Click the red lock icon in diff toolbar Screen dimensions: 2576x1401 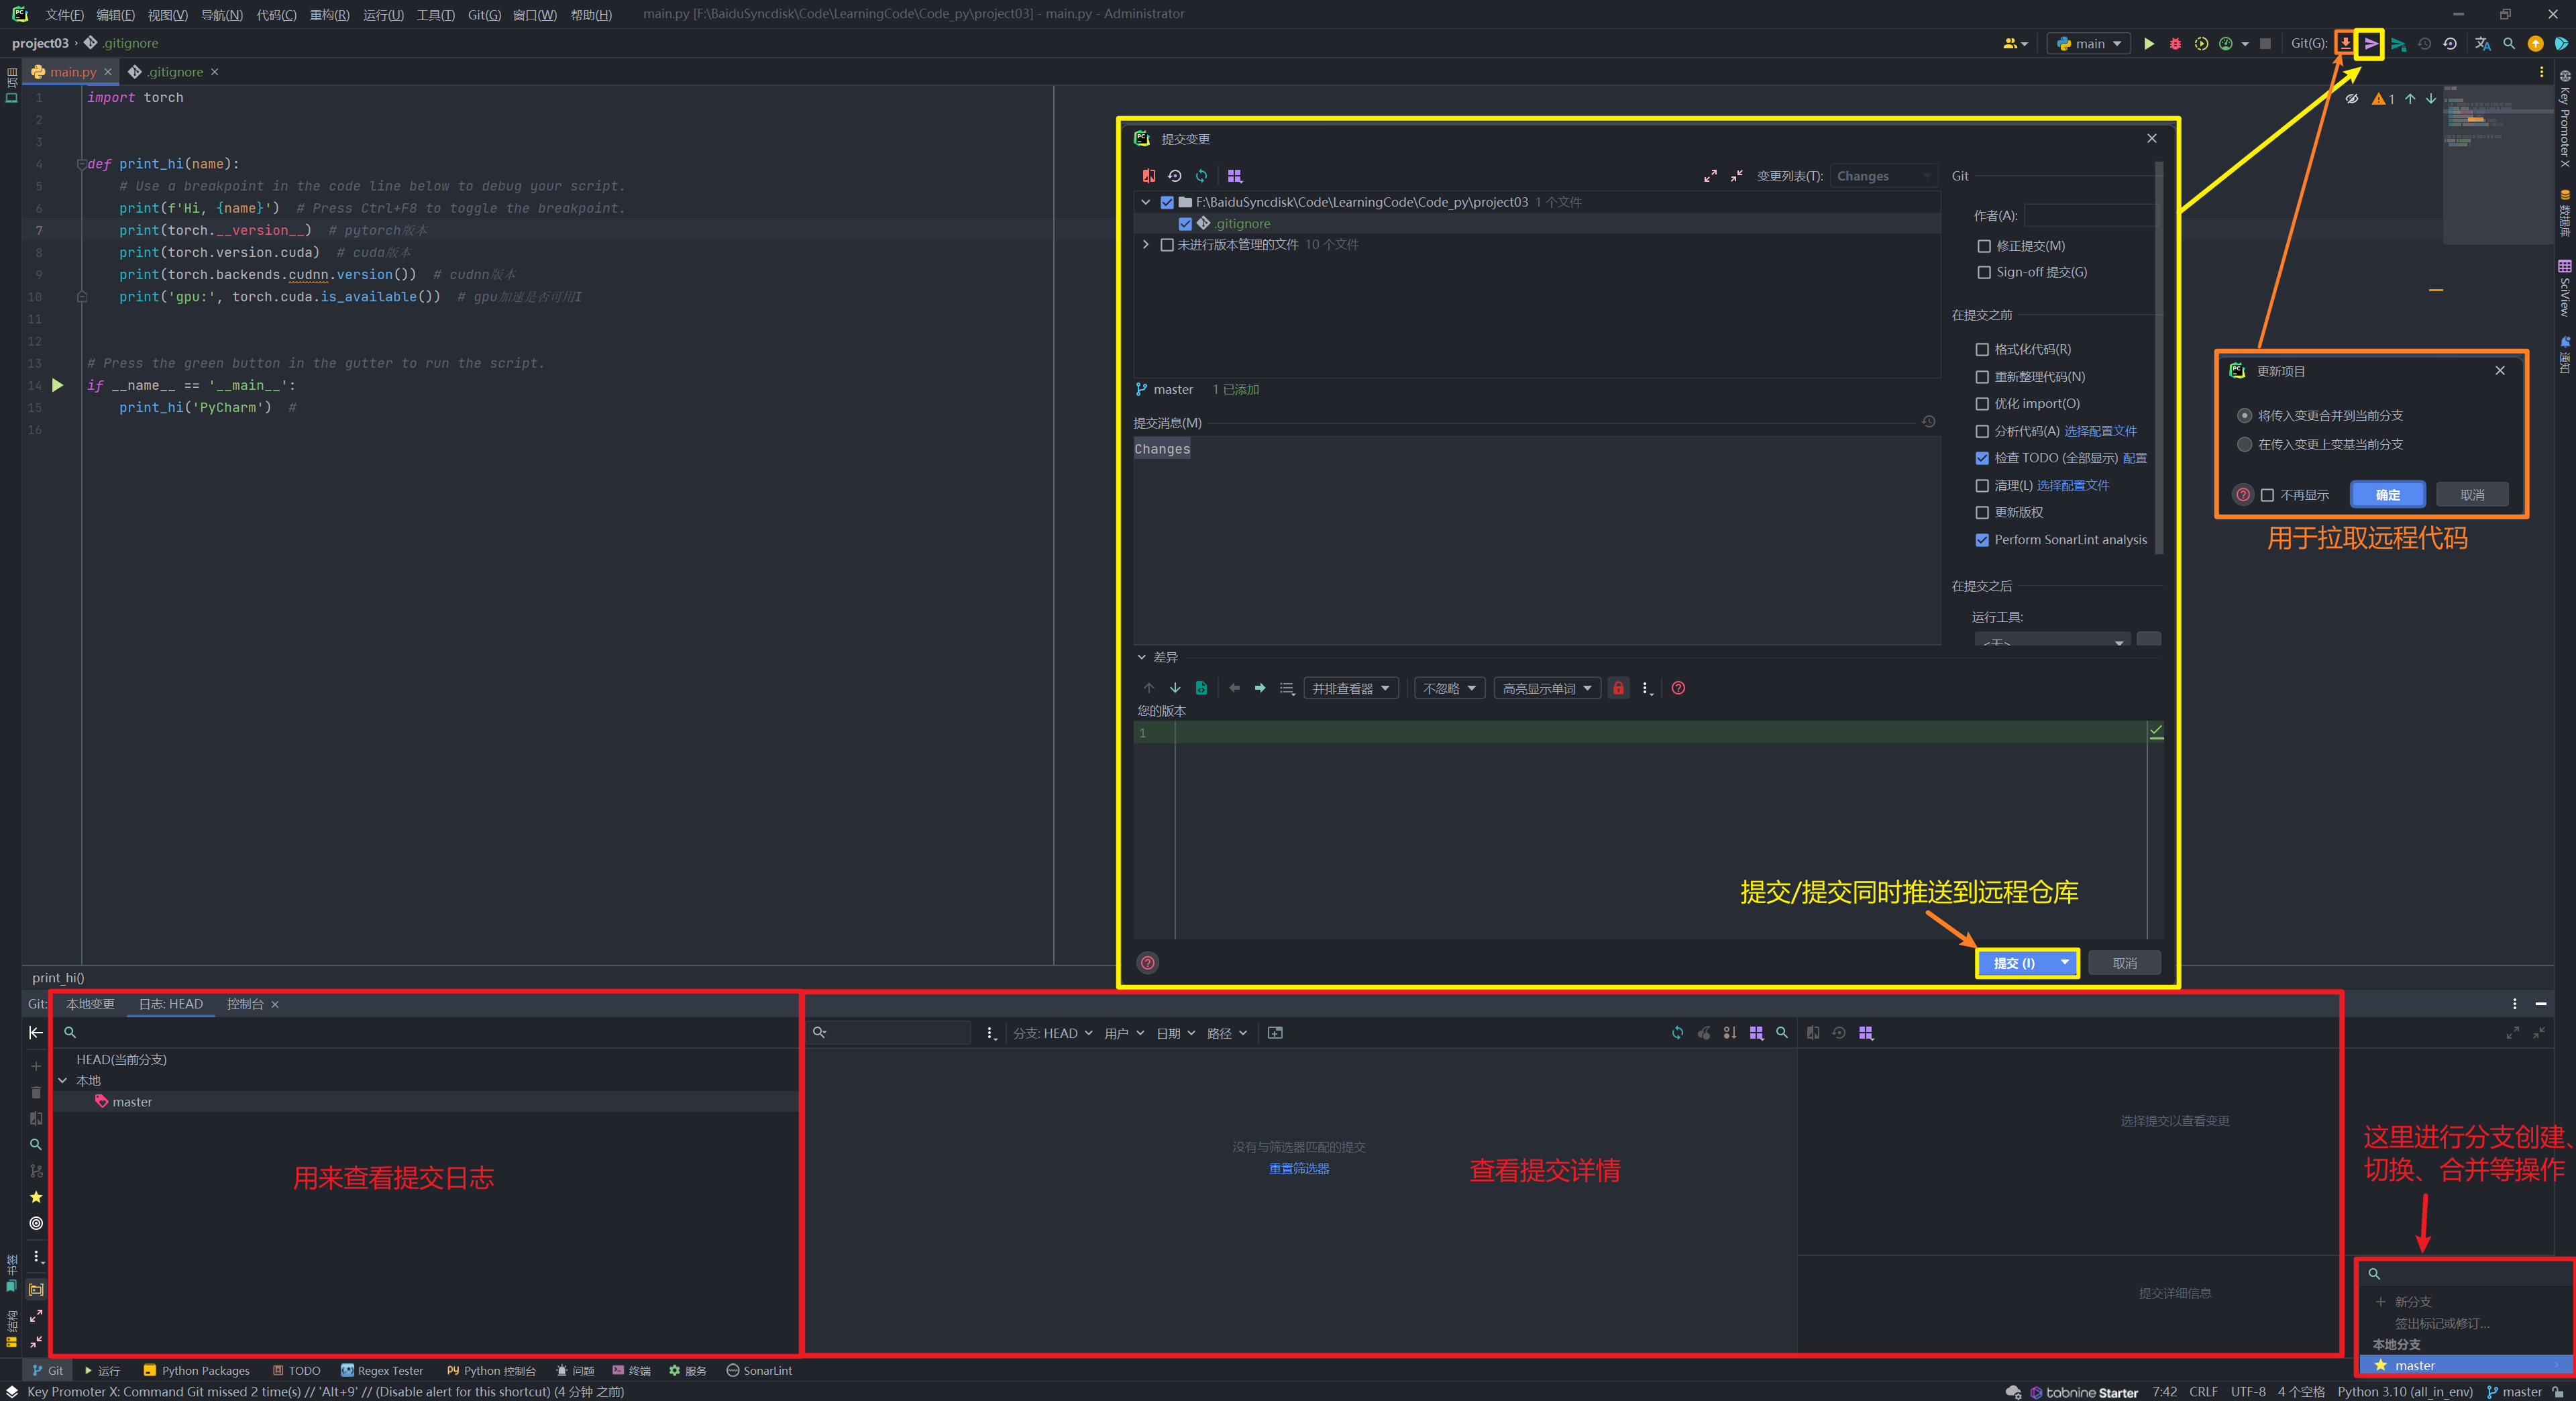click(x=1618, y=688)
